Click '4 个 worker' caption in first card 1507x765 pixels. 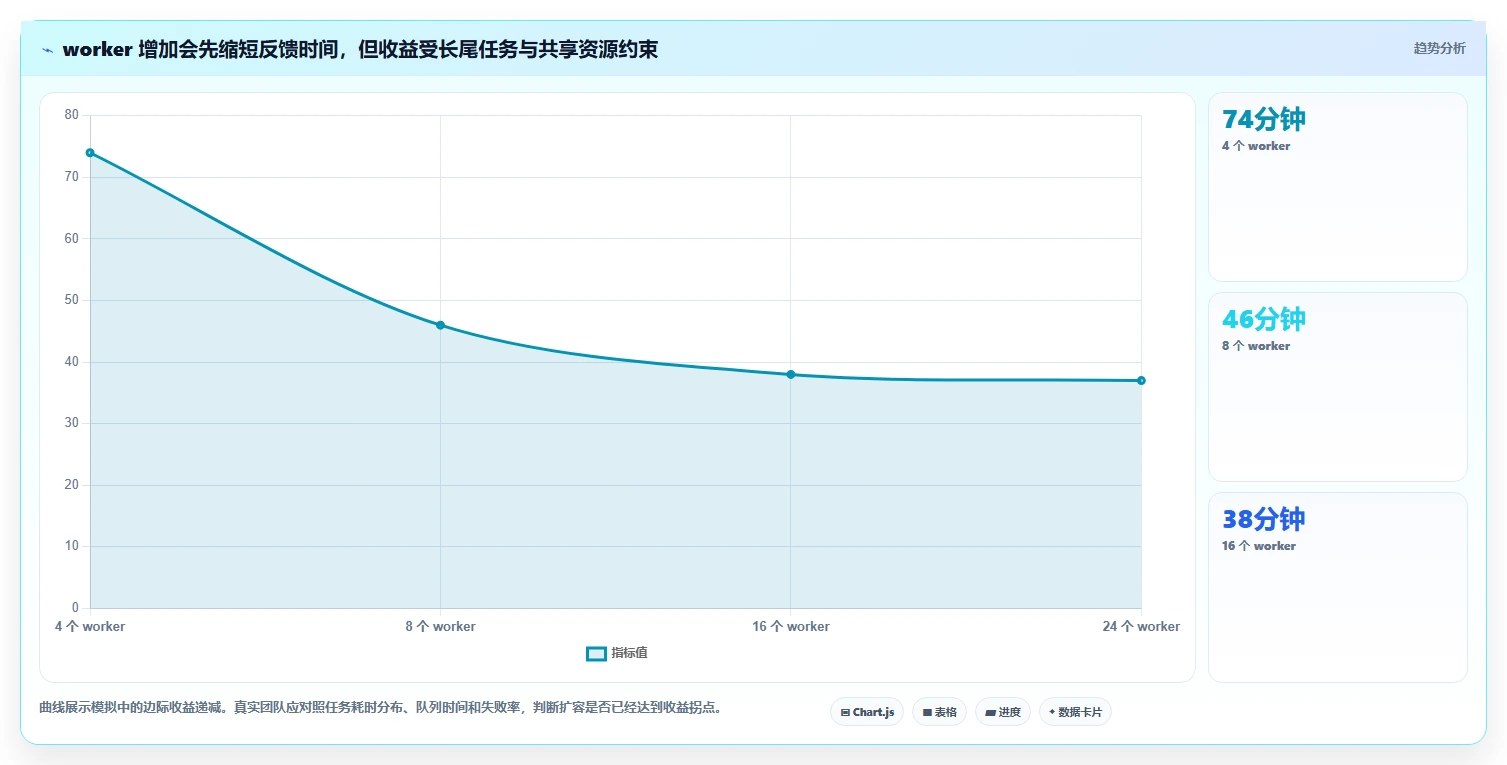click(x=1256, y=146)
